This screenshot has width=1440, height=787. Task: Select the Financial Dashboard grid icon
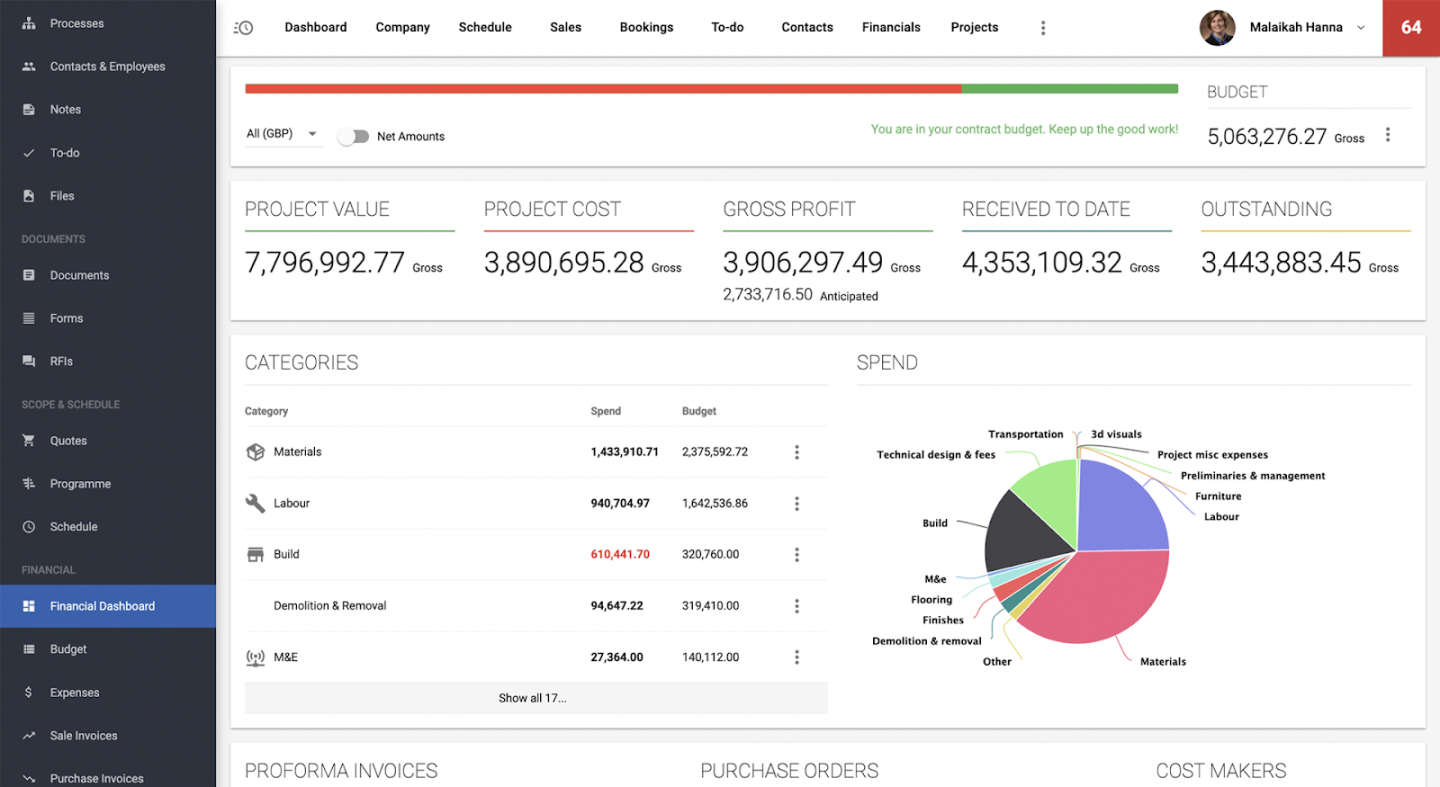click(x=29, y=606)
